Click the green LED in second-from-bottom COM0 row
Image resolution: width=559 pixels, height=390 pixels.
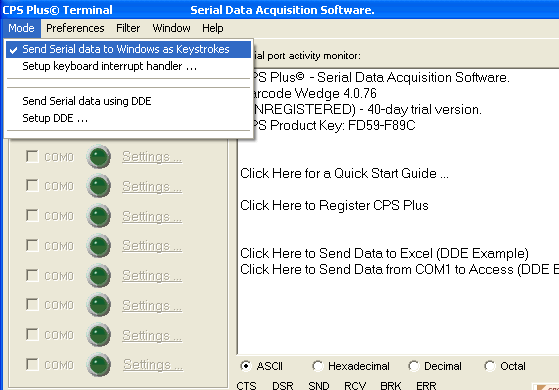99,335
